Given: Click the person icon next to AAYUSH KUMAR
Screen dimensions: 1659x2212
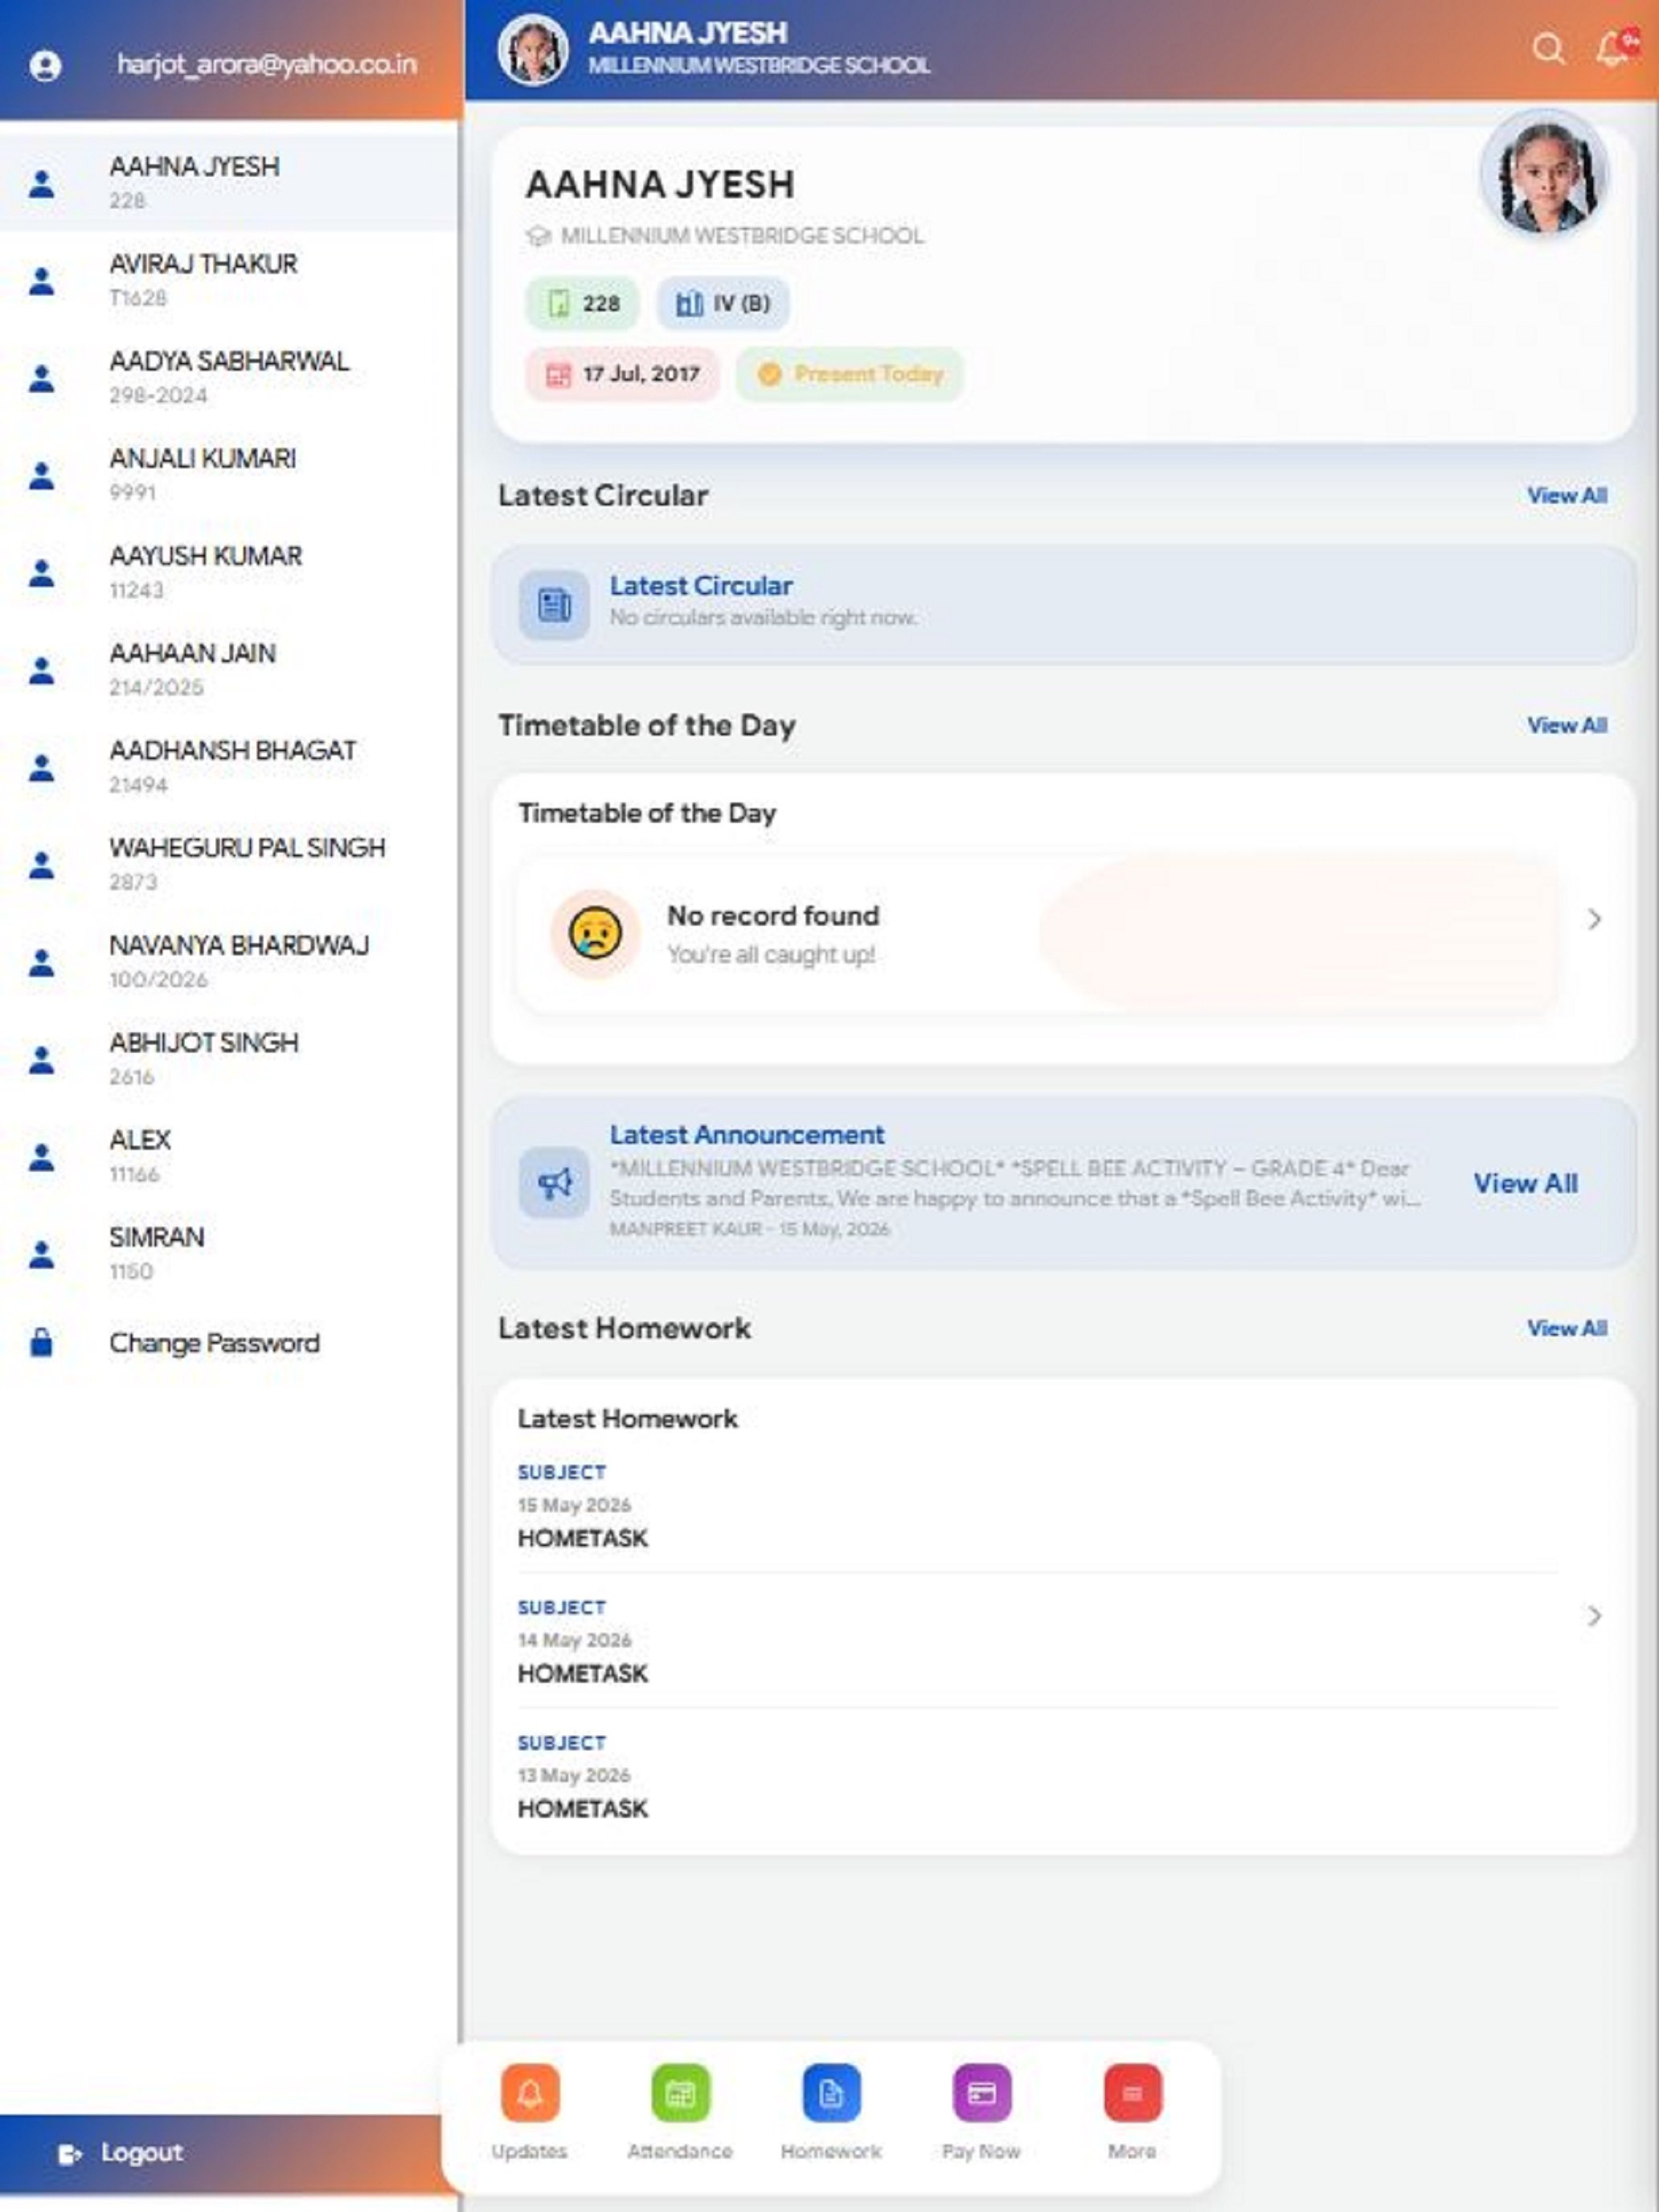Looking at the screenshot, I should click(41, 573).
